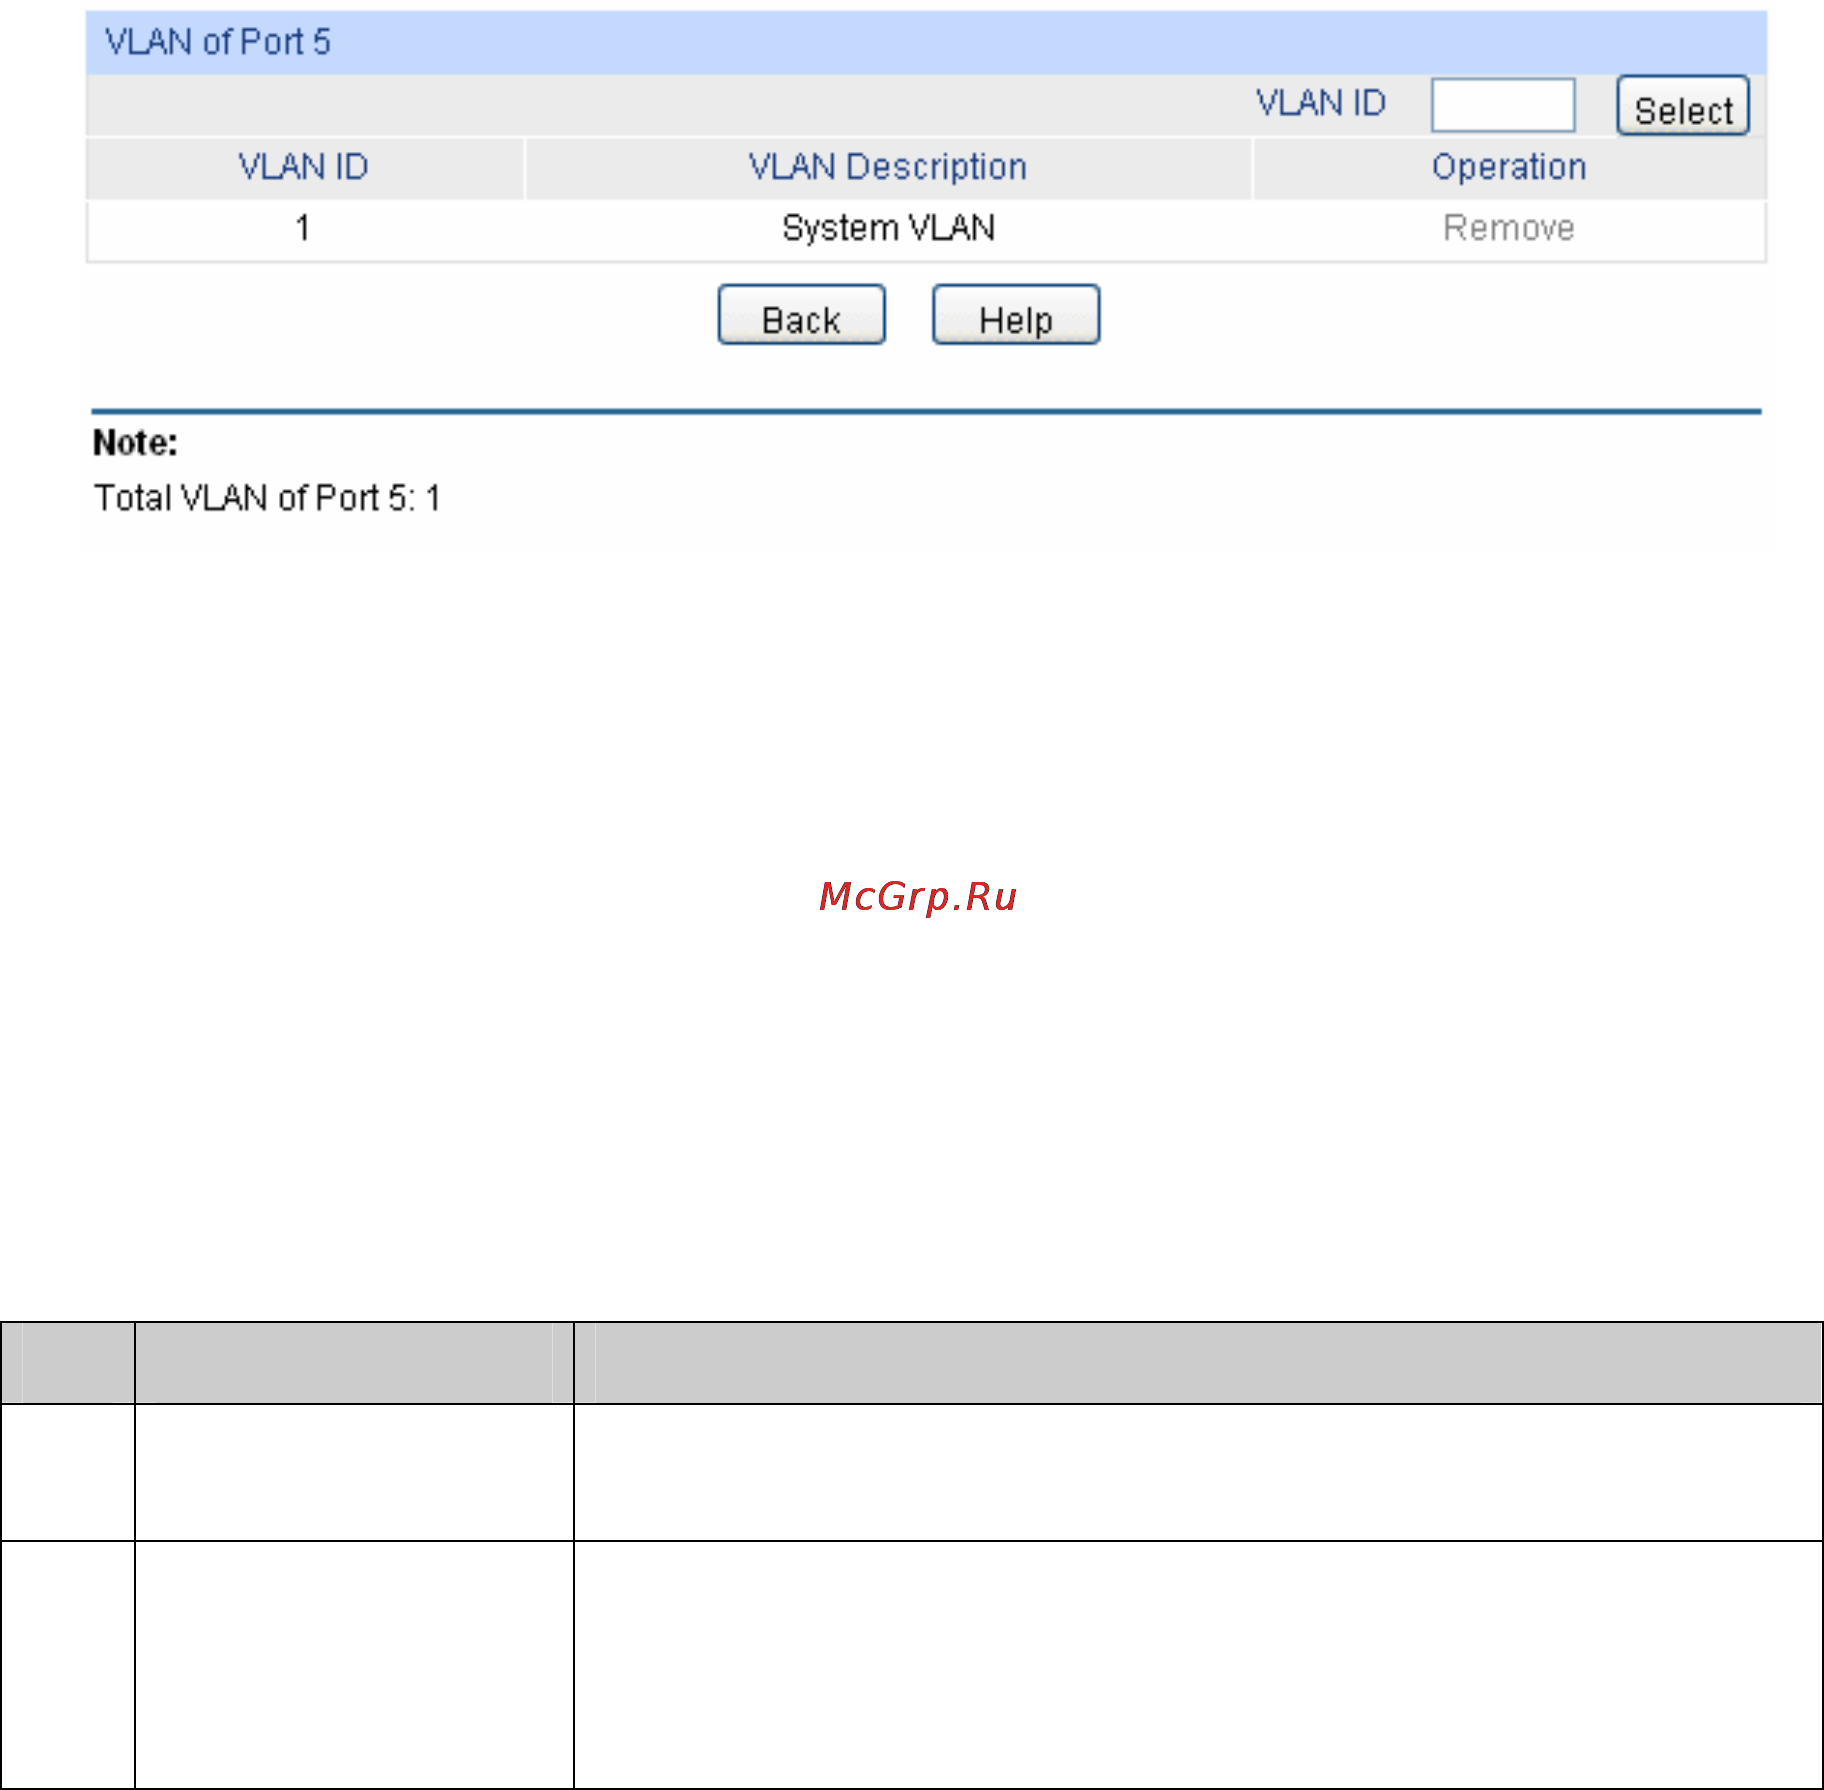Viewport: 1824px width, 1790px height.
Task: Click the Select button
Action: pos(1683,106)
